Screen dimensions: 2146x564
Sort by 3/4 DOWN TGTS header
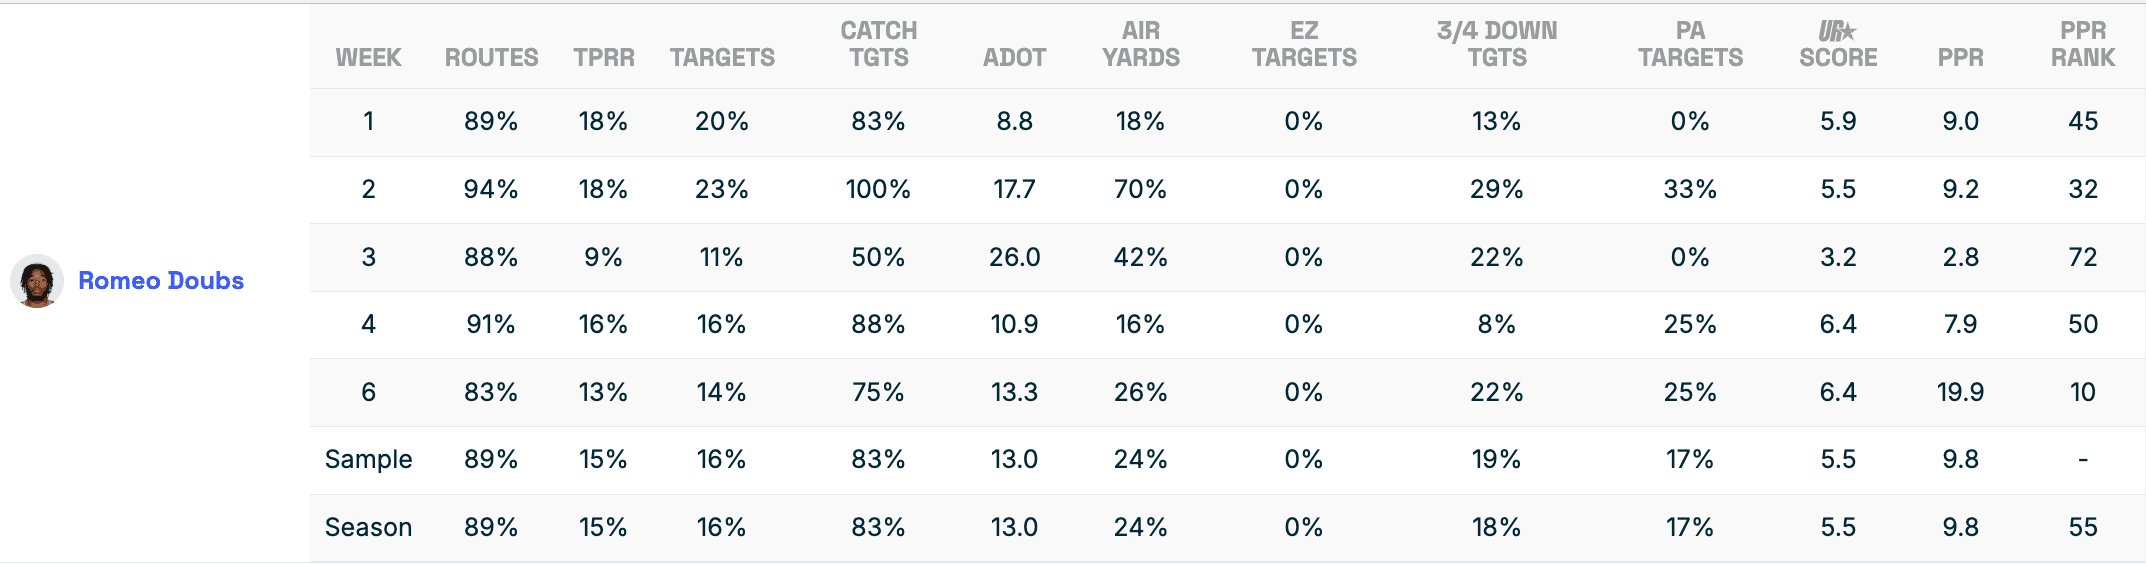tap(1496, 45)
